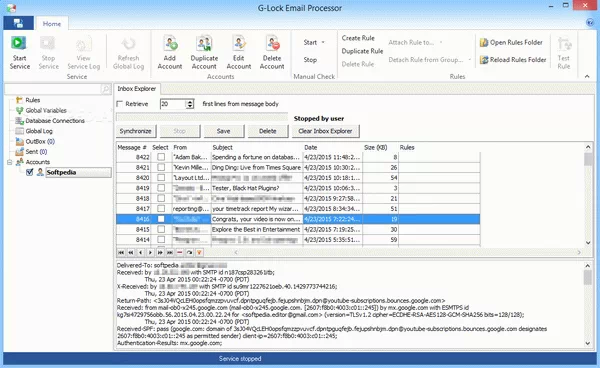Jump to last record in grid navigator
Image resolution: width=600 pixels, height=368 pixels.
[170, 252]
